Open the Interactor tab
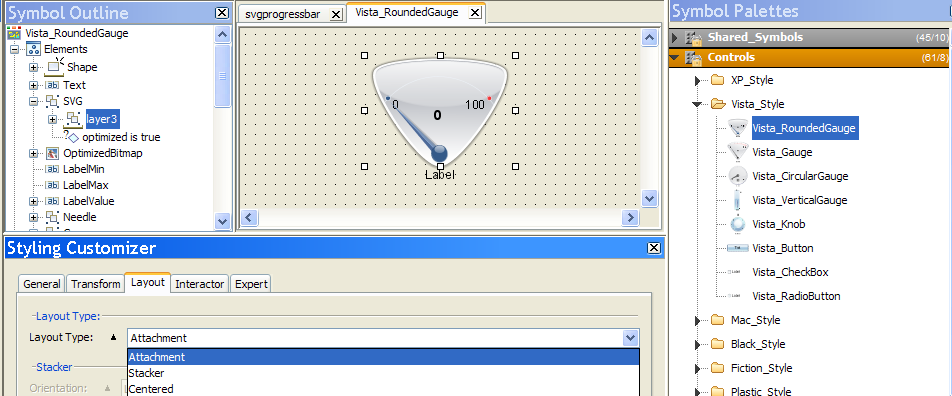 tap(199, 284)
